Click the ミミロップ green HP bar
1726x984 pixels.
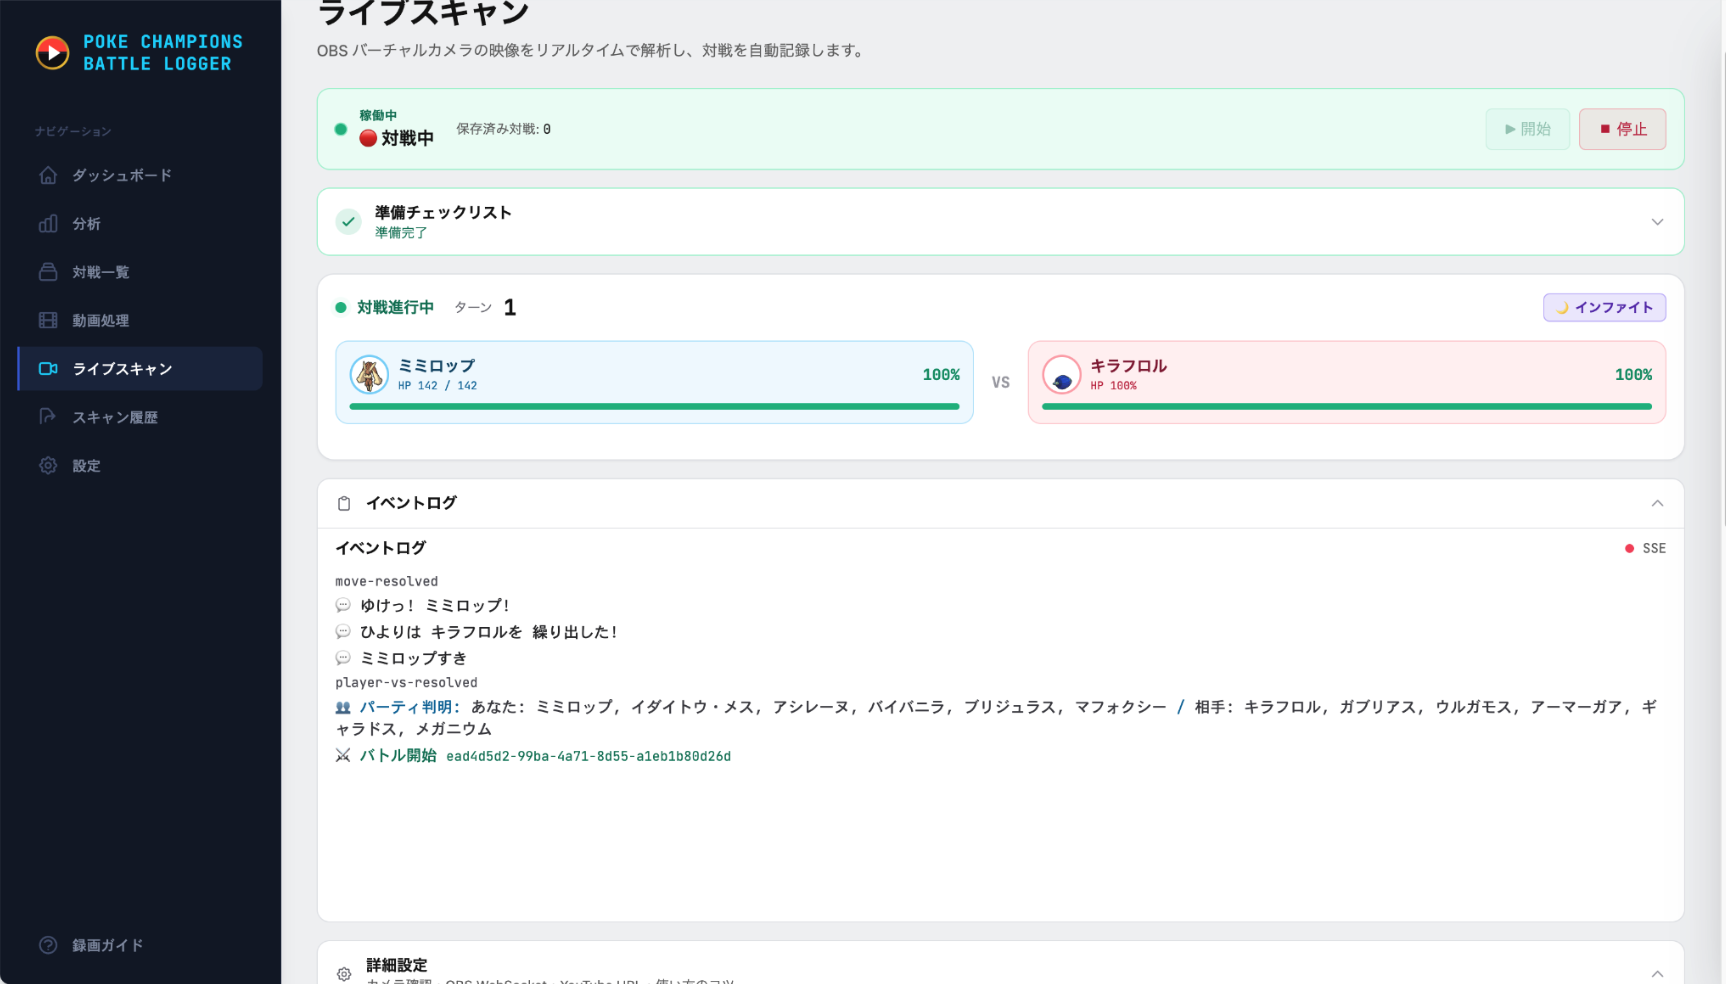pyautogui.click(x=654, y=407)
